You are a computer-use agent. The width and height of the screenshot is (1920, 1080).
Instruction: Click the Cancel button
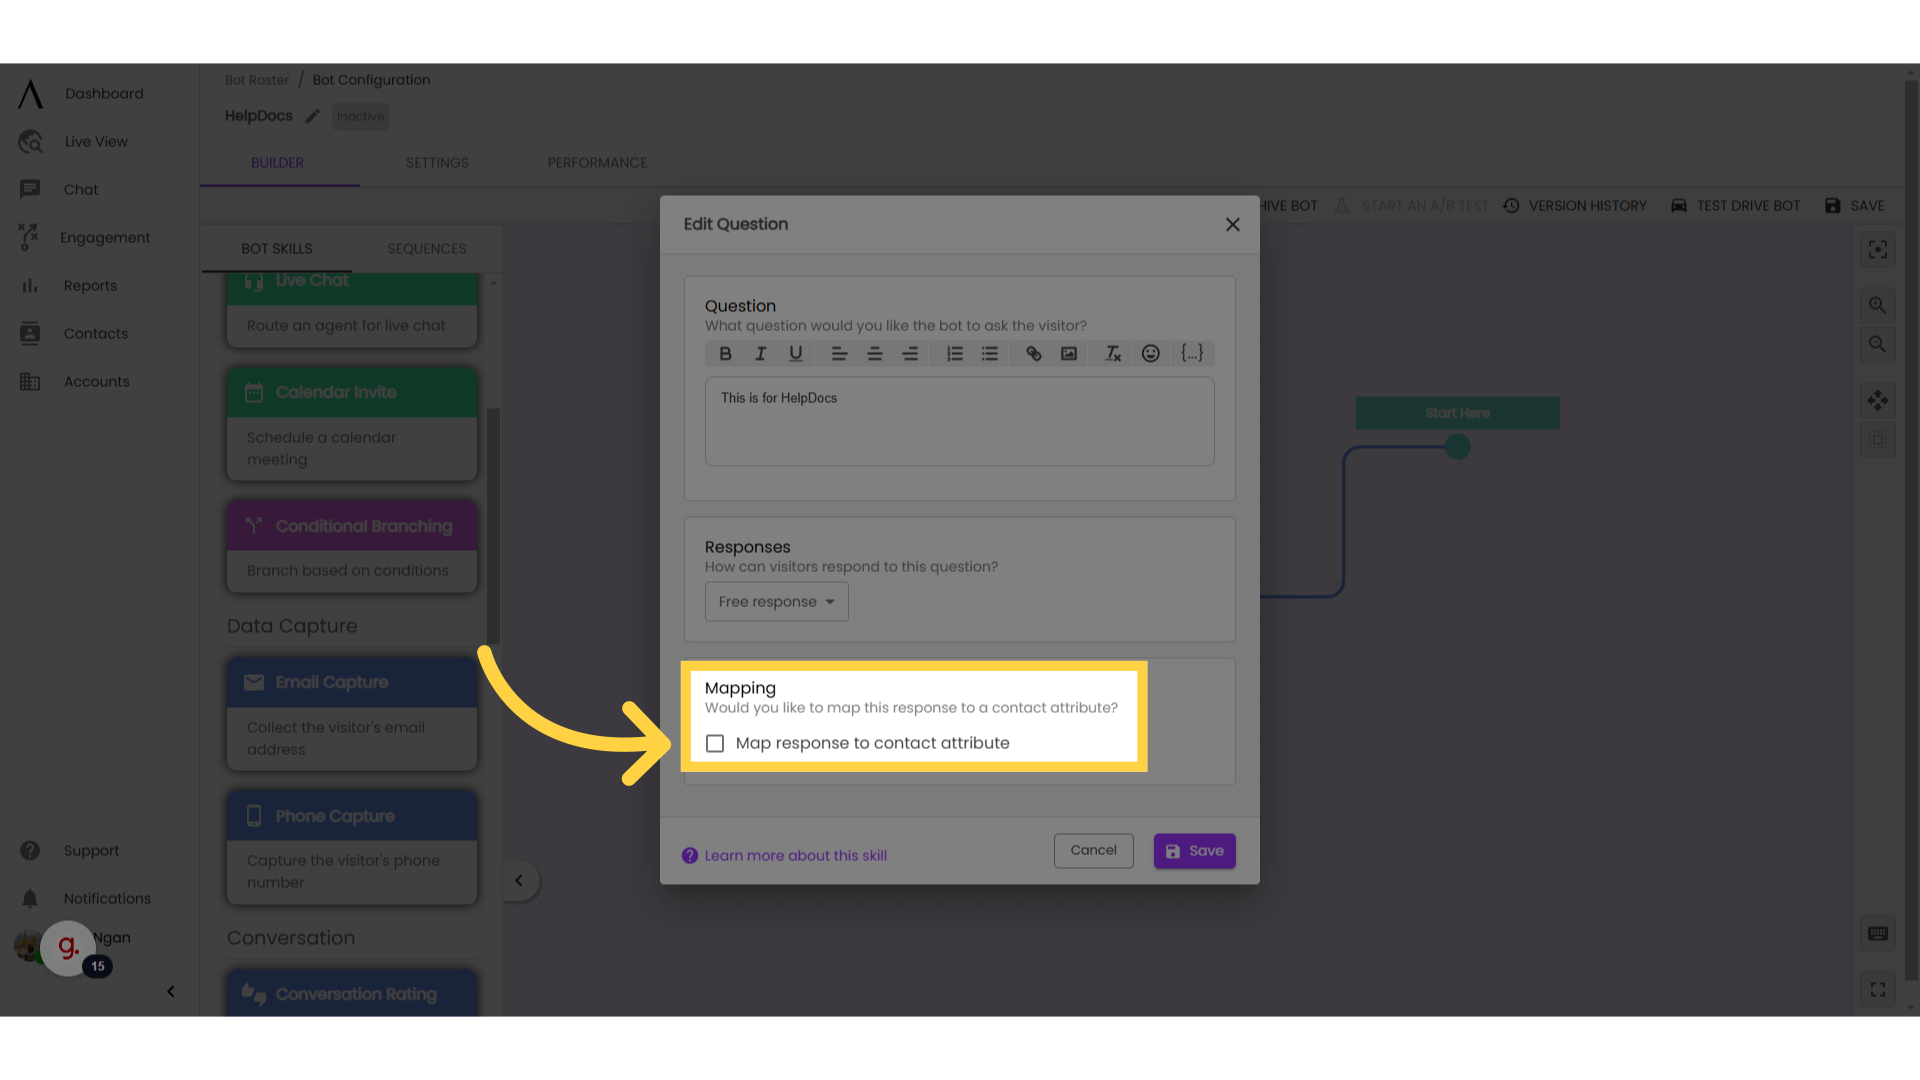[1095, 851]
